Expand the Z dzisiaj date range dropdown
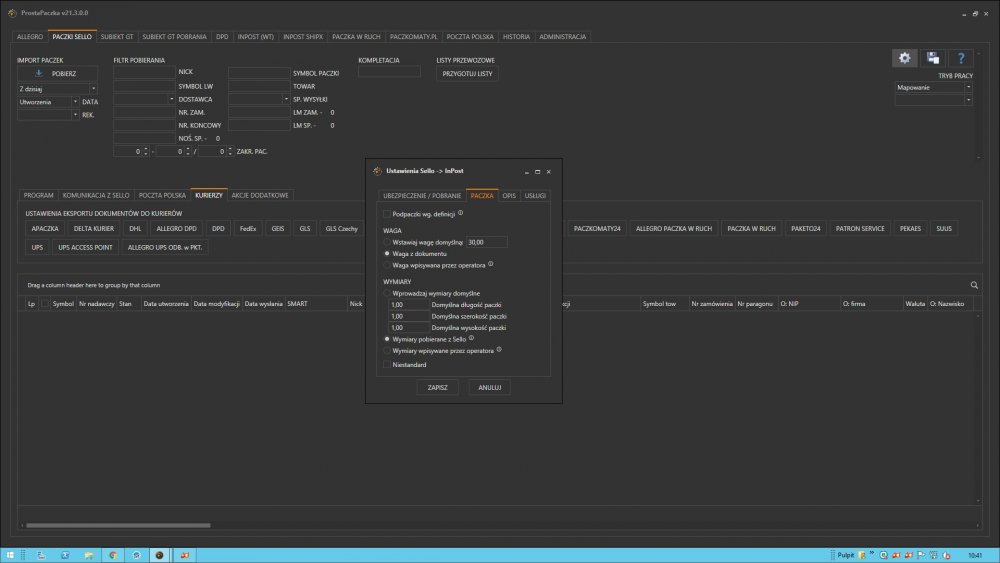1000x563 pixels. click(93, 89)
